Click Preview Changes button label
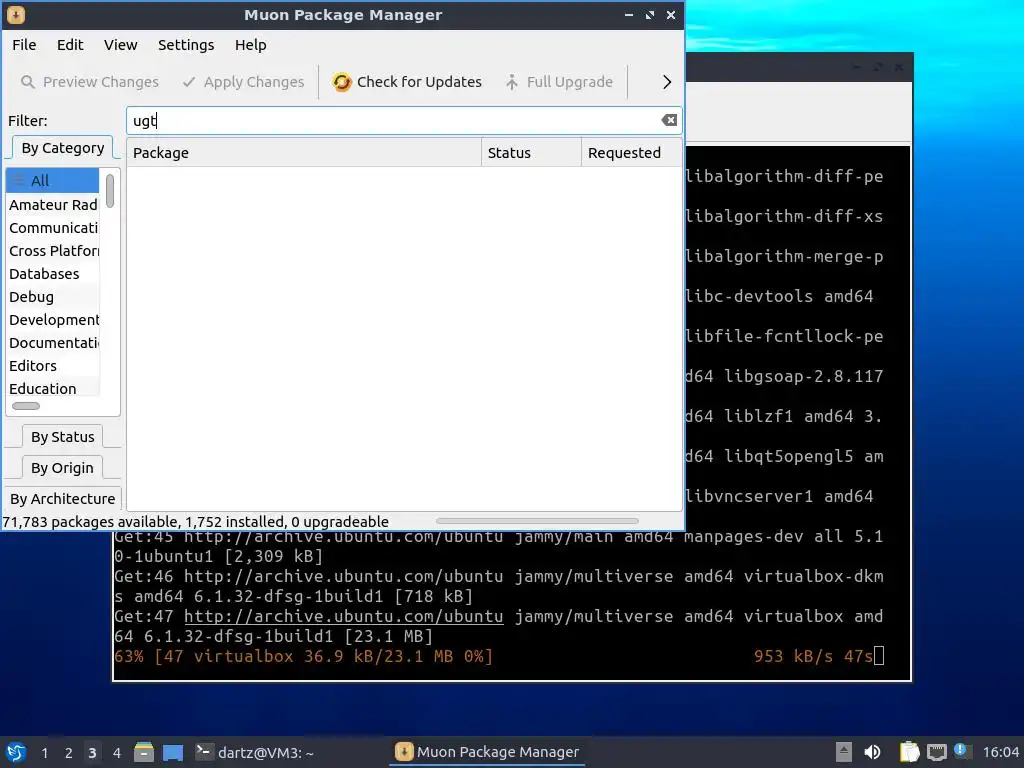Screen dimensions: 1024x768 click(x=101, y=82)
